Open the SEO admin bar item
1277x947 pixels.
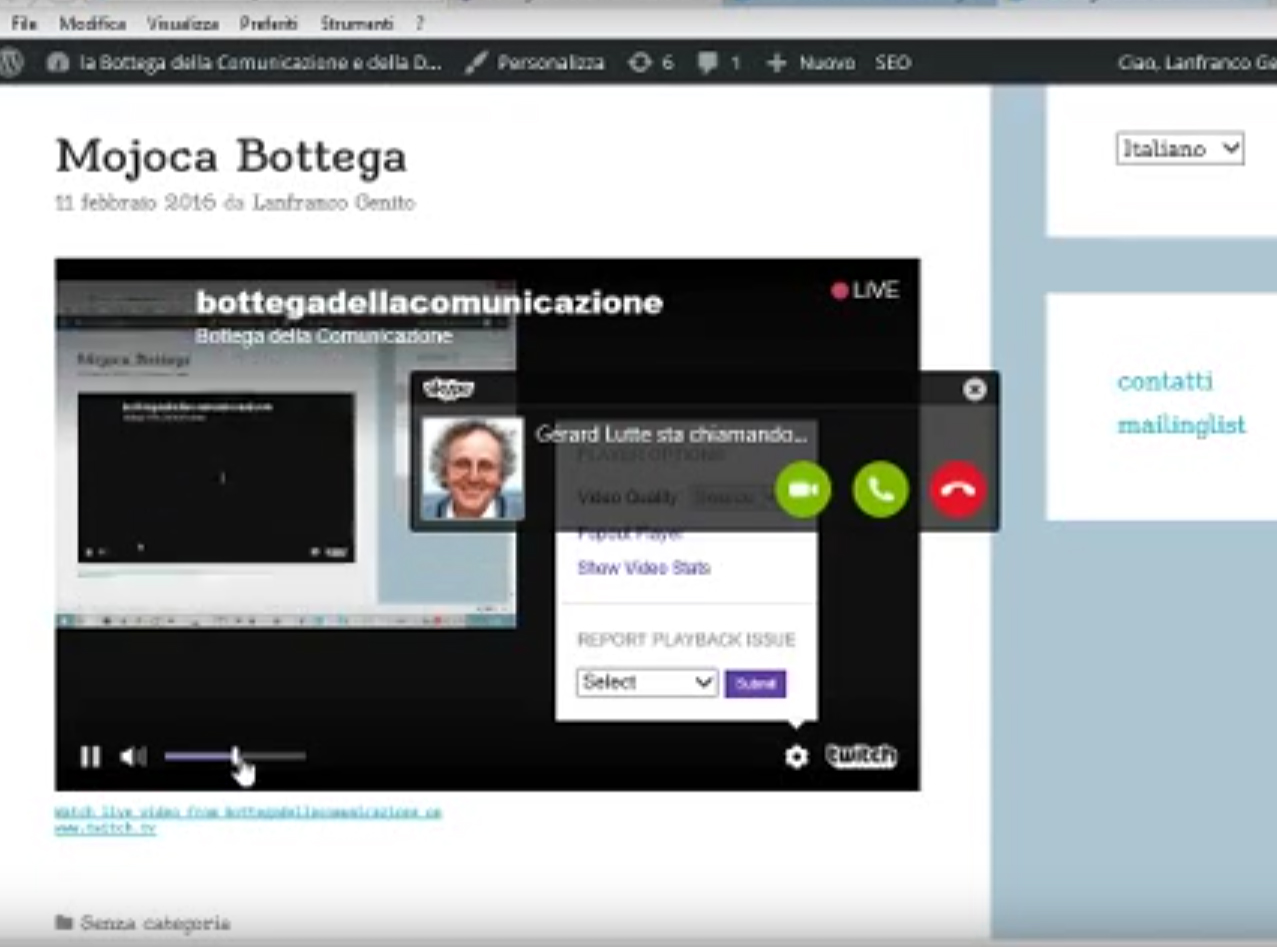pyautogui.click(x=893, y=62)
